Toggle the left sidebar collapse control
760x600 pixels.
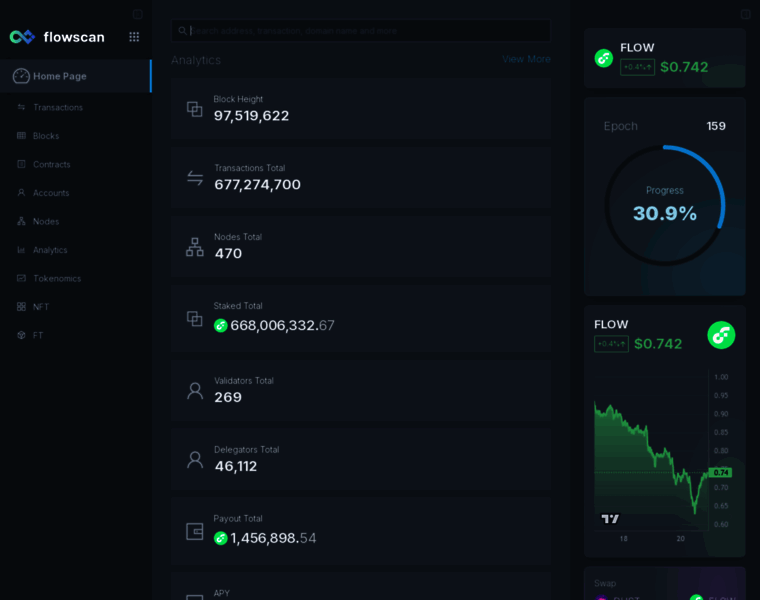point(138,14)
